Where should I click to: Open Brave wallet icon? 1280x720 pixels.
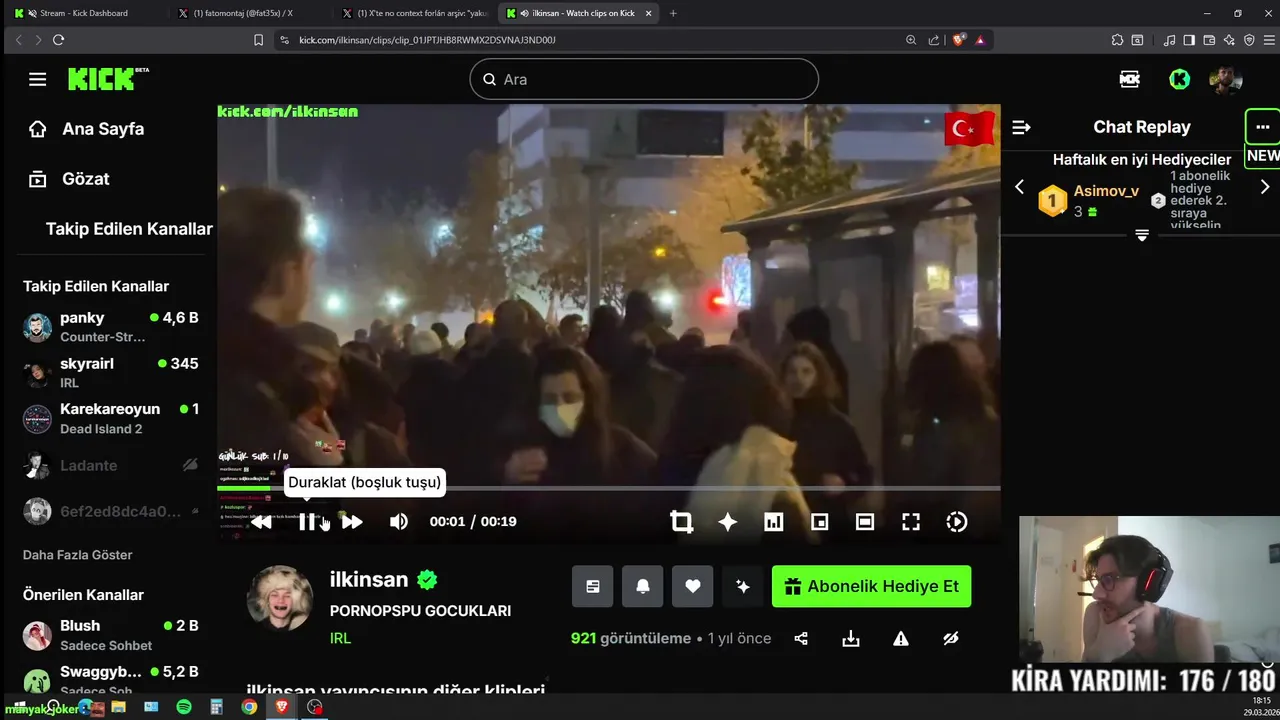(1209, 40)
